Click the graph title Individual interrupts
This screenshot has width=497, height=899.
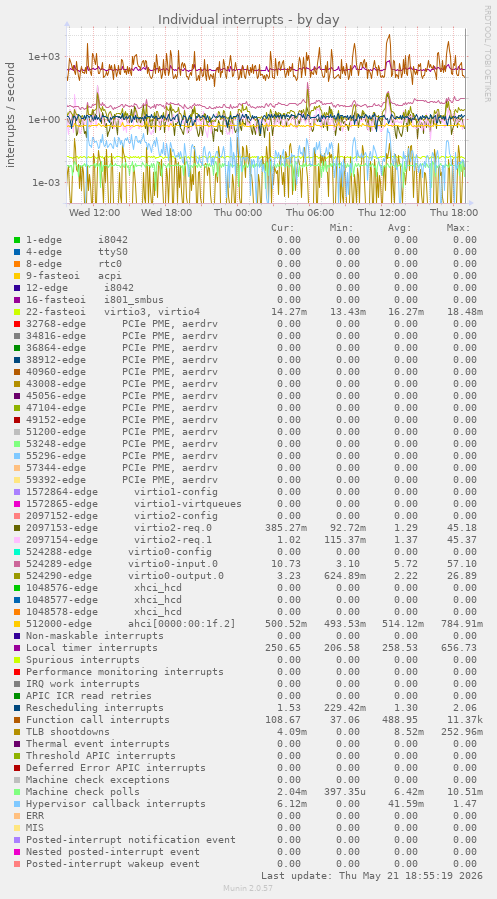[249, 19]
